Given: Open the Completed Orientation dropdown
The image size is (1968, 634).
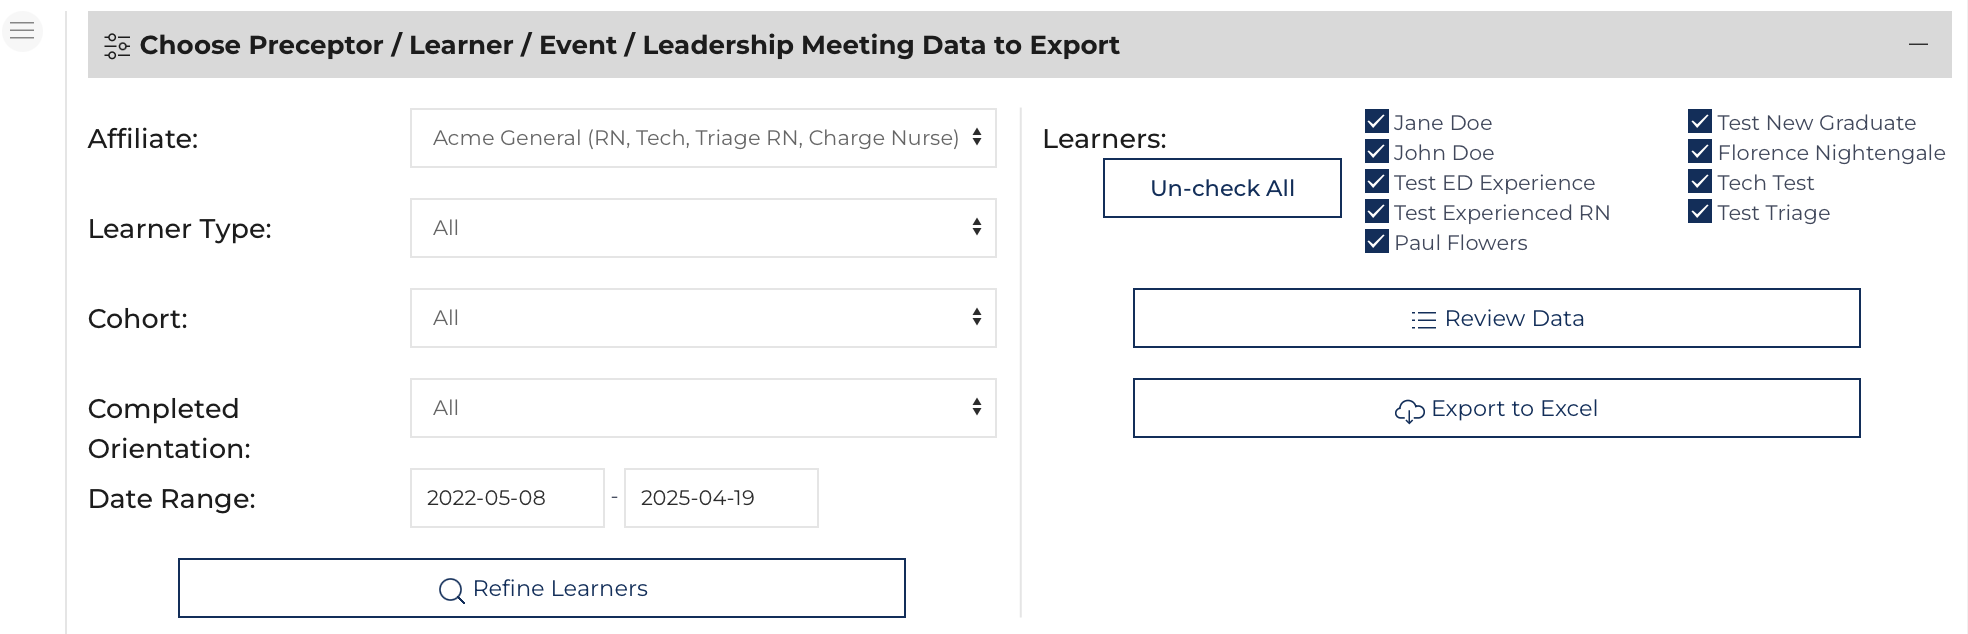Looking at the screenshot, I should pos(703,408).
